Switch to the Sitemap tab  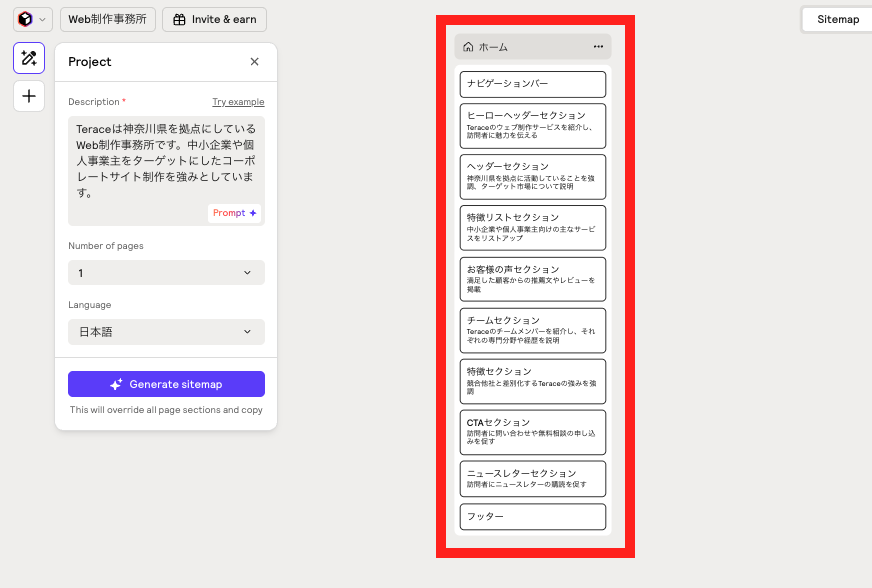tap(837, 19)
